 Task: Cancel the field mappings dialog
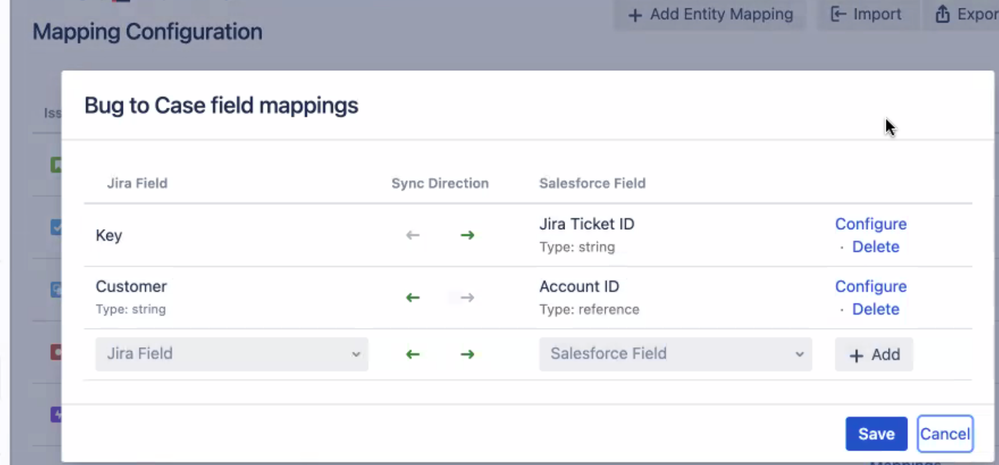945,434
